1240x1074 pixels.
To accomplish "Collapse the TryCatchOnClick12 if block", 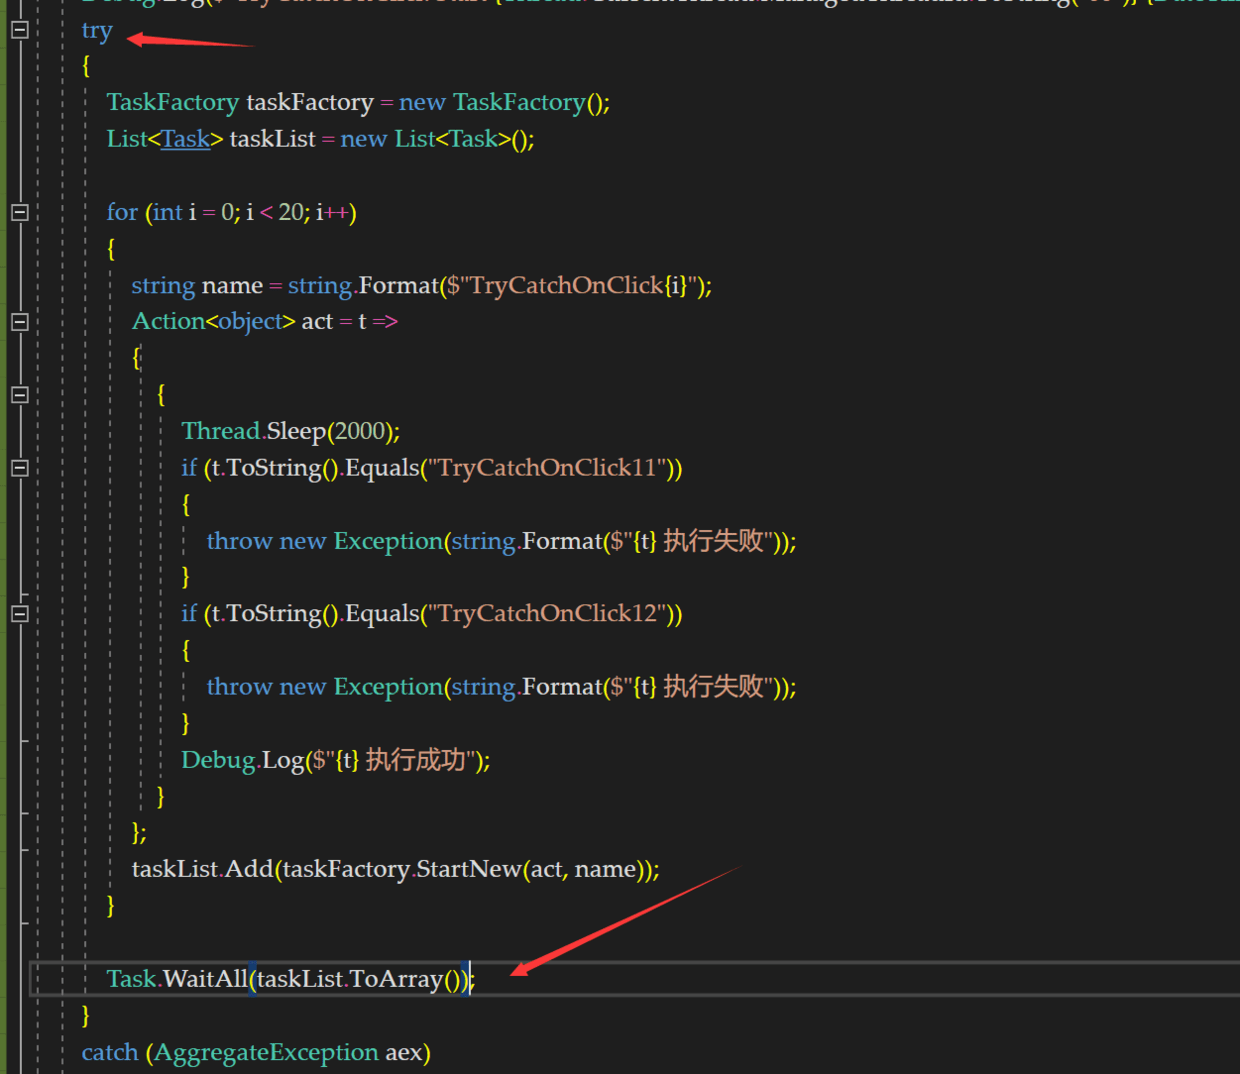I will click(19, 614).
